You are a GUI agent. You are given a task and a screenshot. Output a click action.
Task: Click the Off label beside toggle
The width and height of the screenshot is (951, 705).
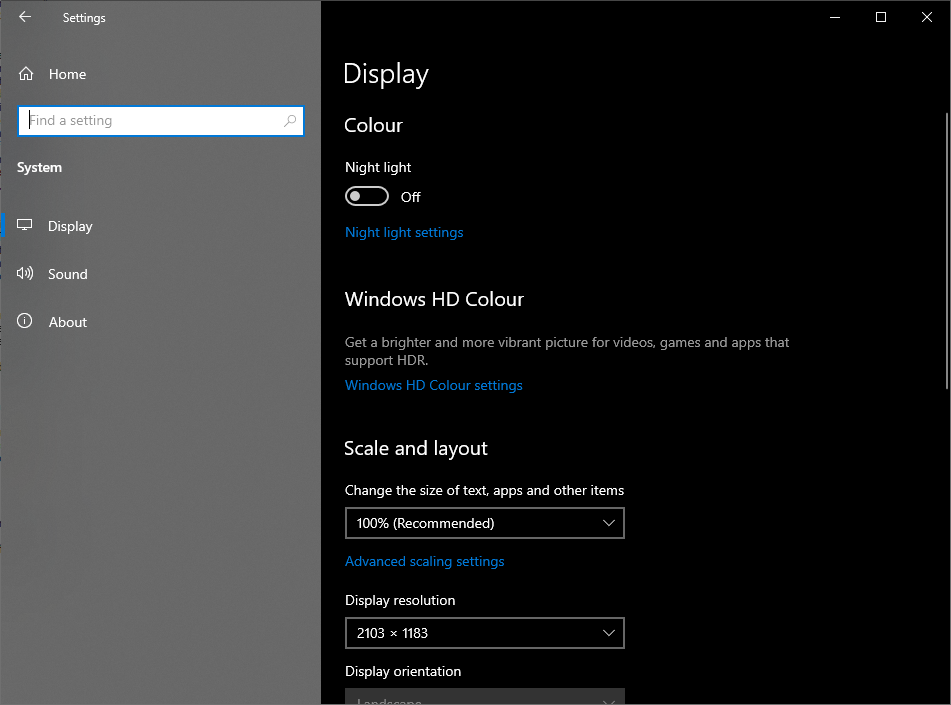[x=411, y=197]
